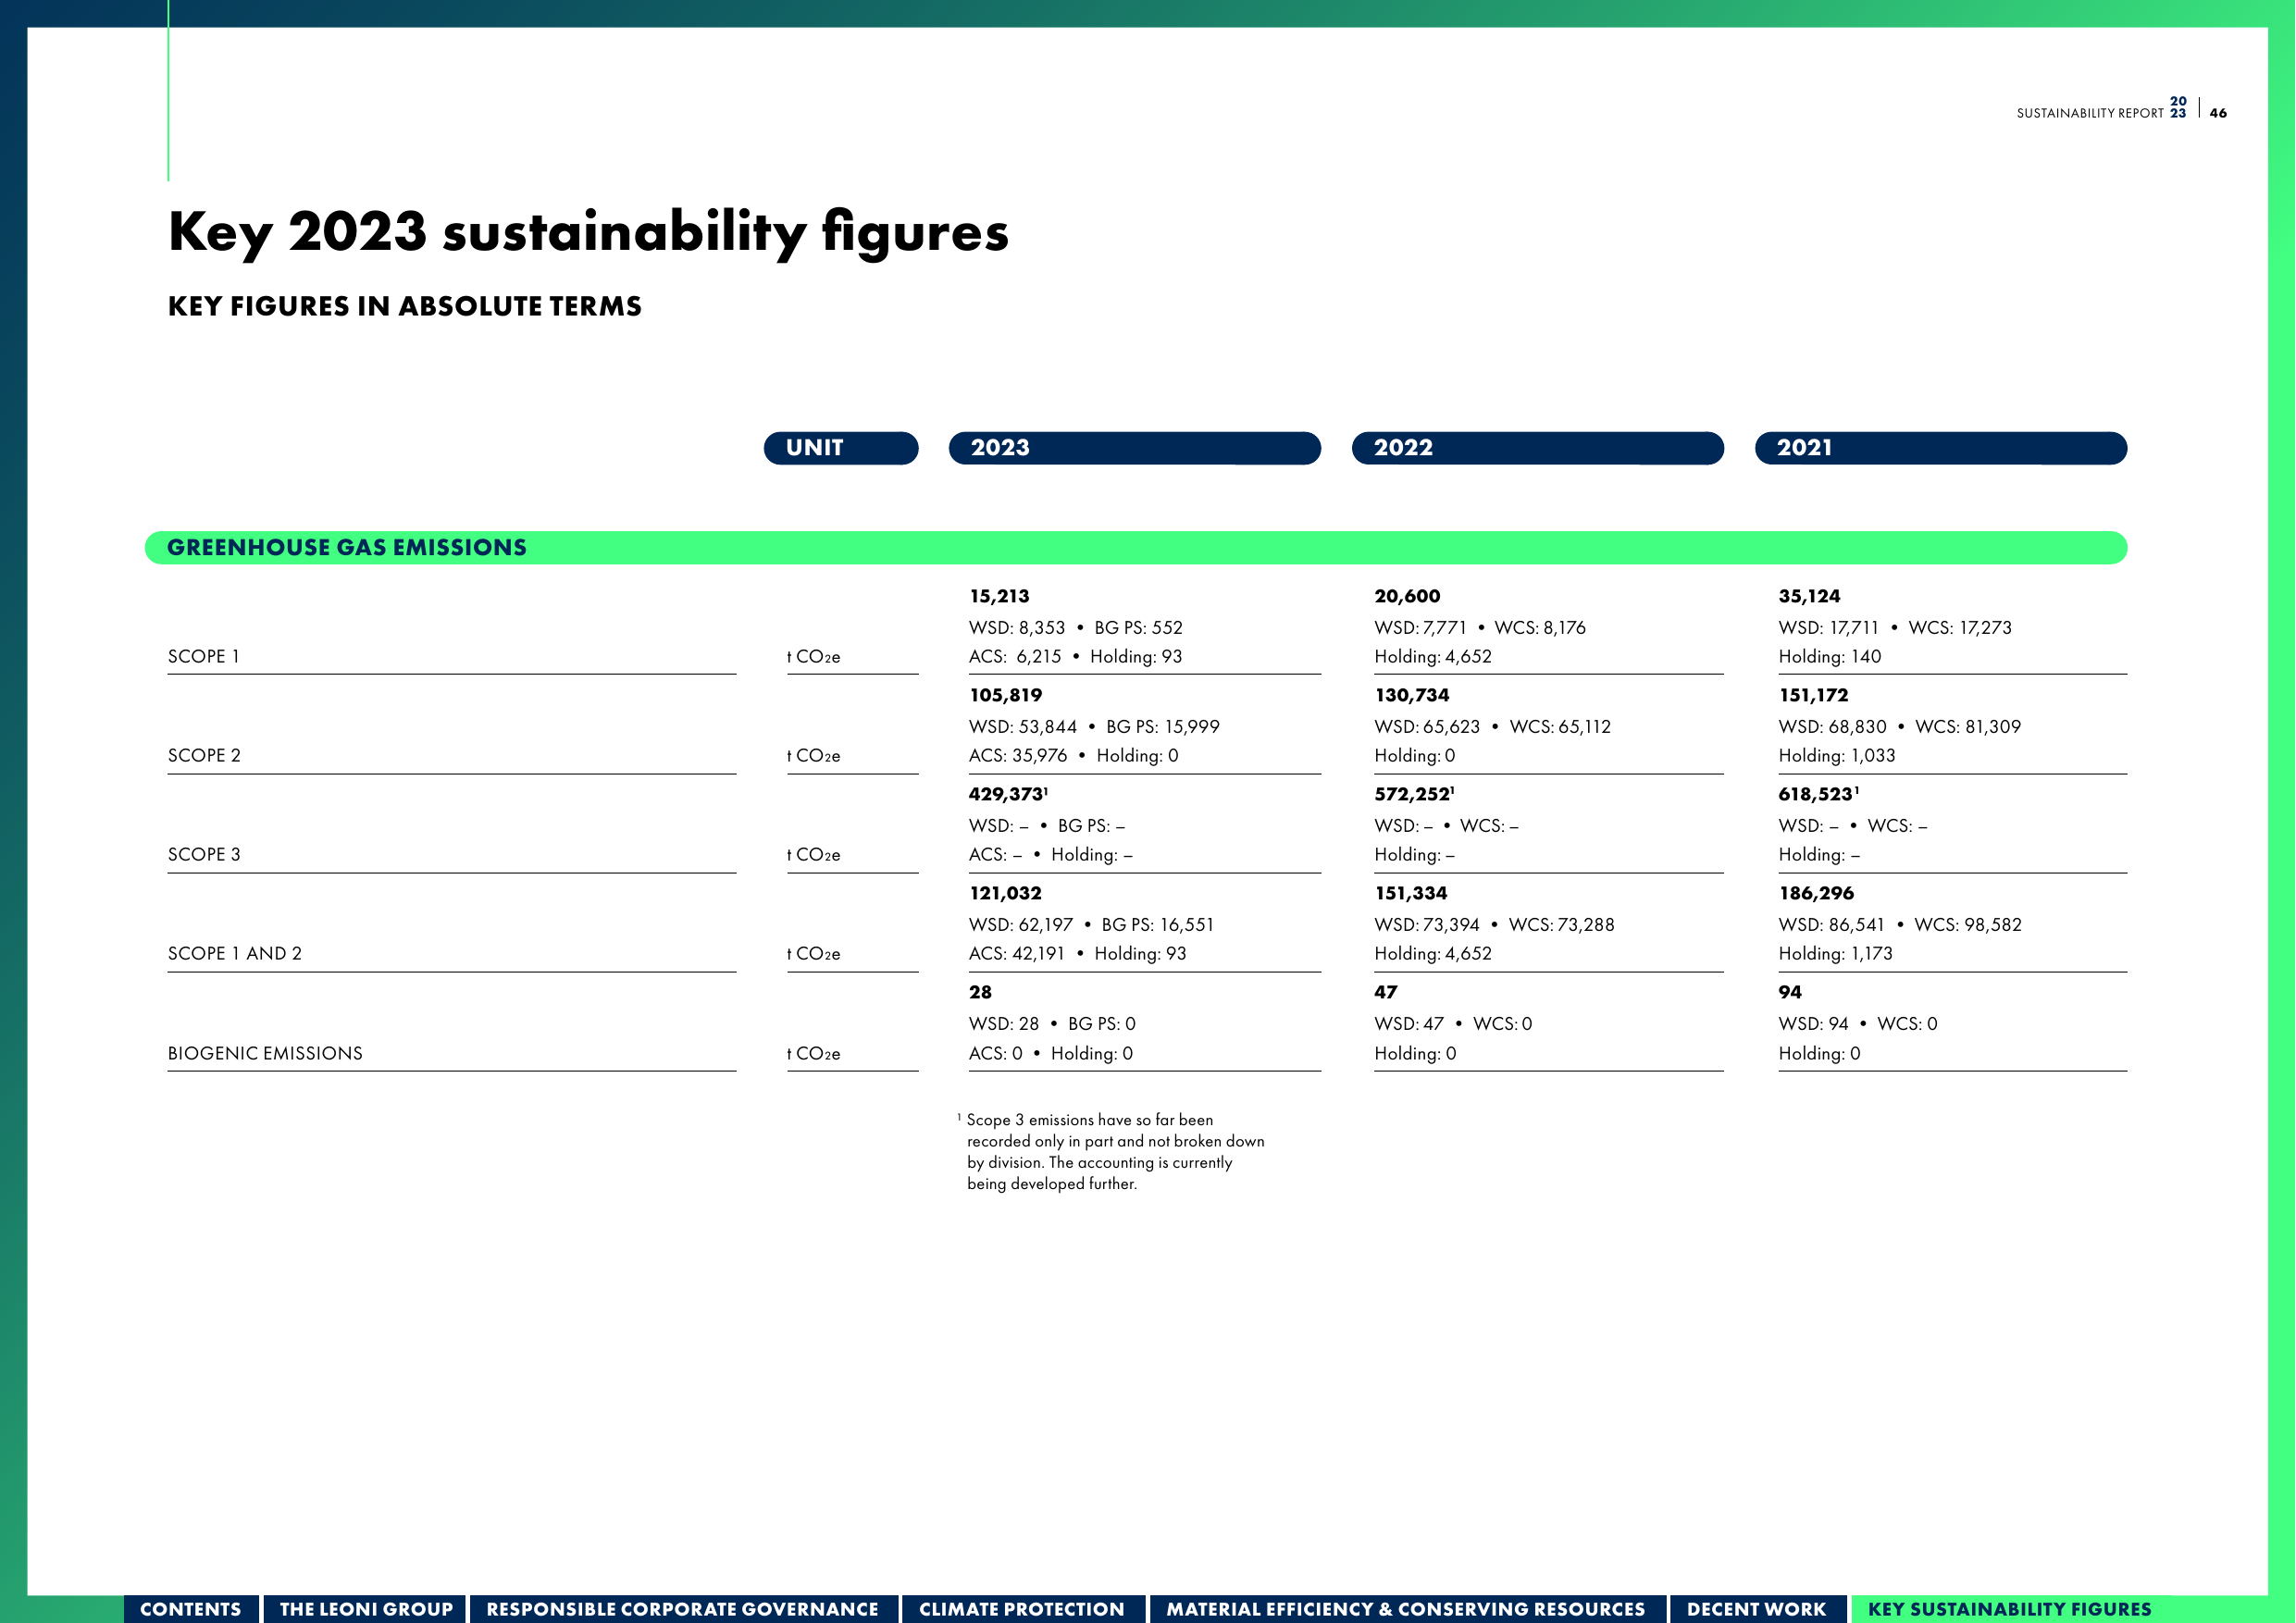Open MATERIAL EFFICIENCY & CONSERVING RESOURCES tab

tap(1406, 1608)
